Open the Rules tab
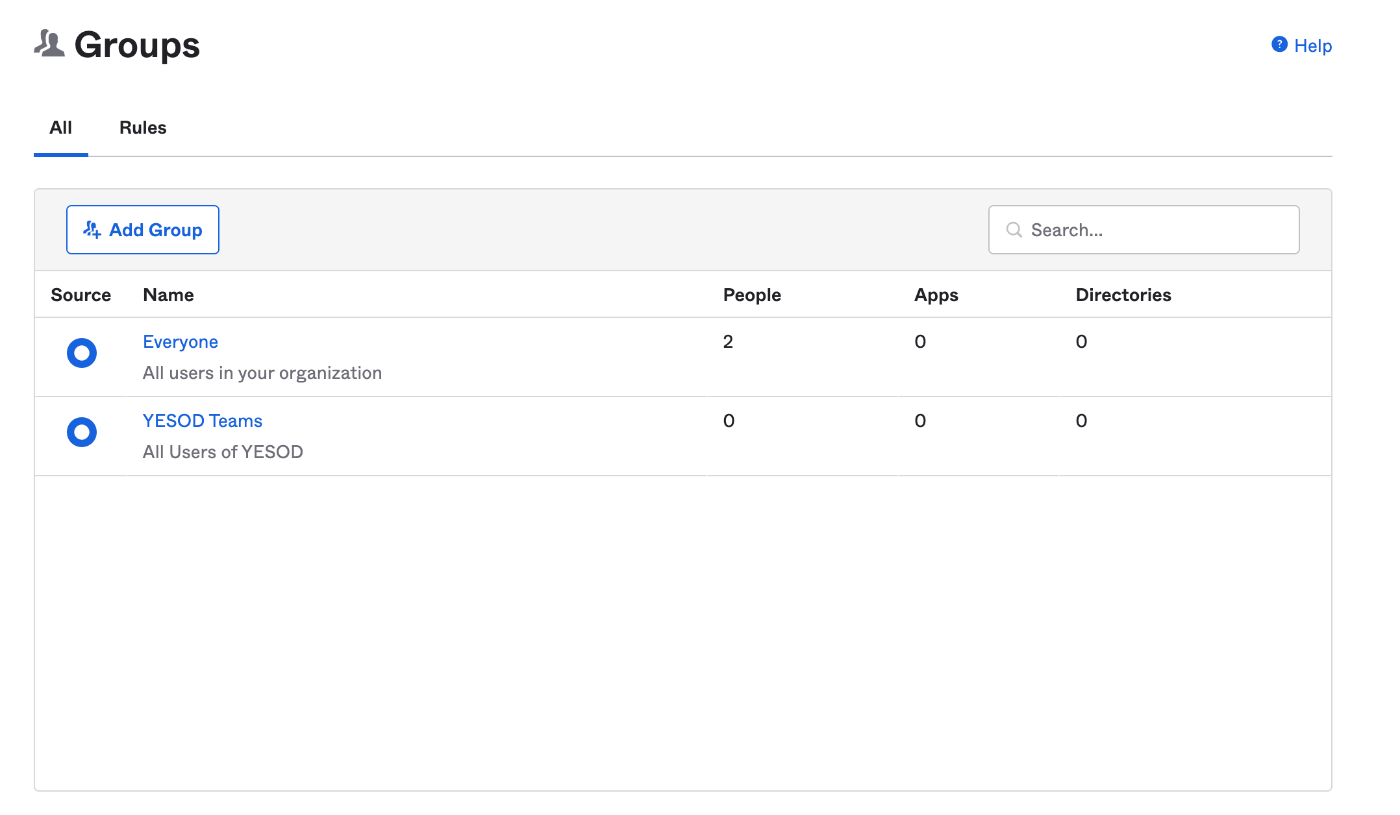 click(x=143, y=128)
